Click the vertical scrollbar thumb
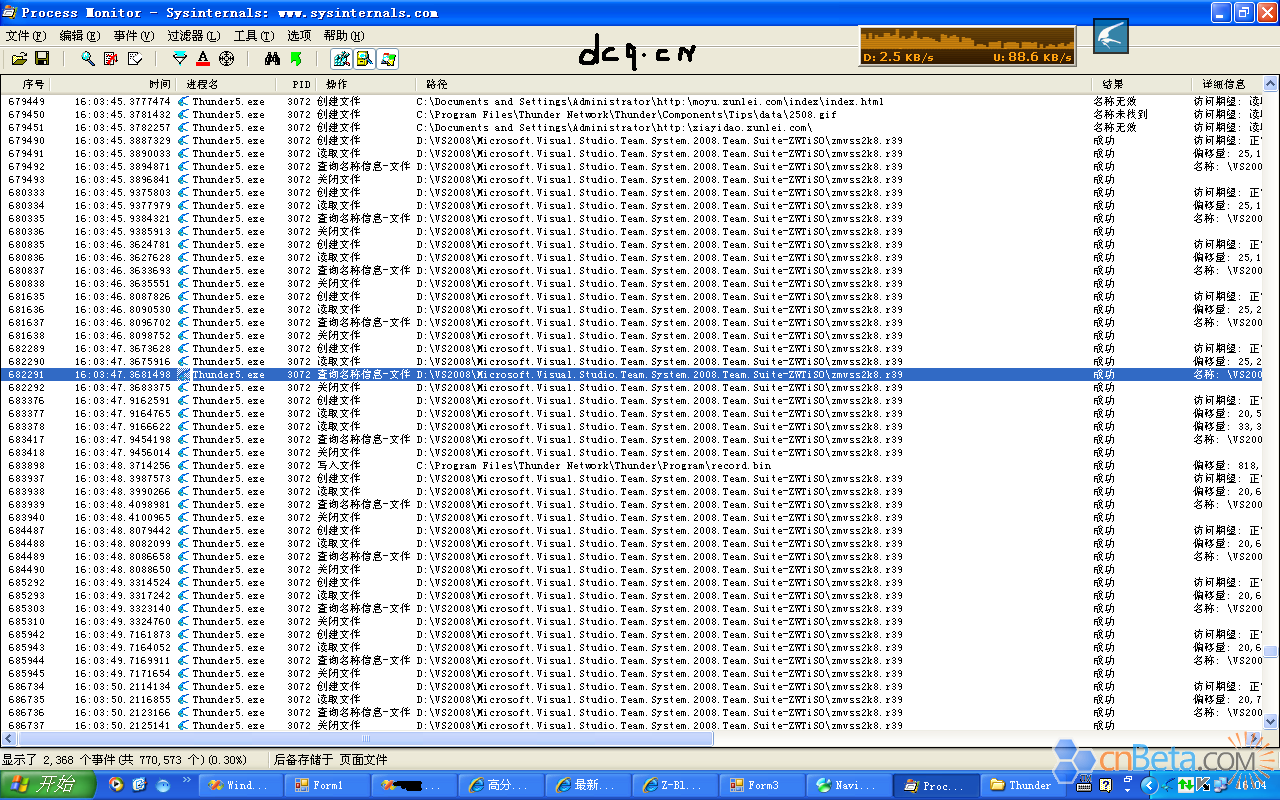Image resolution: width=1280 pixels, height=800 pixels. [1270, 651]
